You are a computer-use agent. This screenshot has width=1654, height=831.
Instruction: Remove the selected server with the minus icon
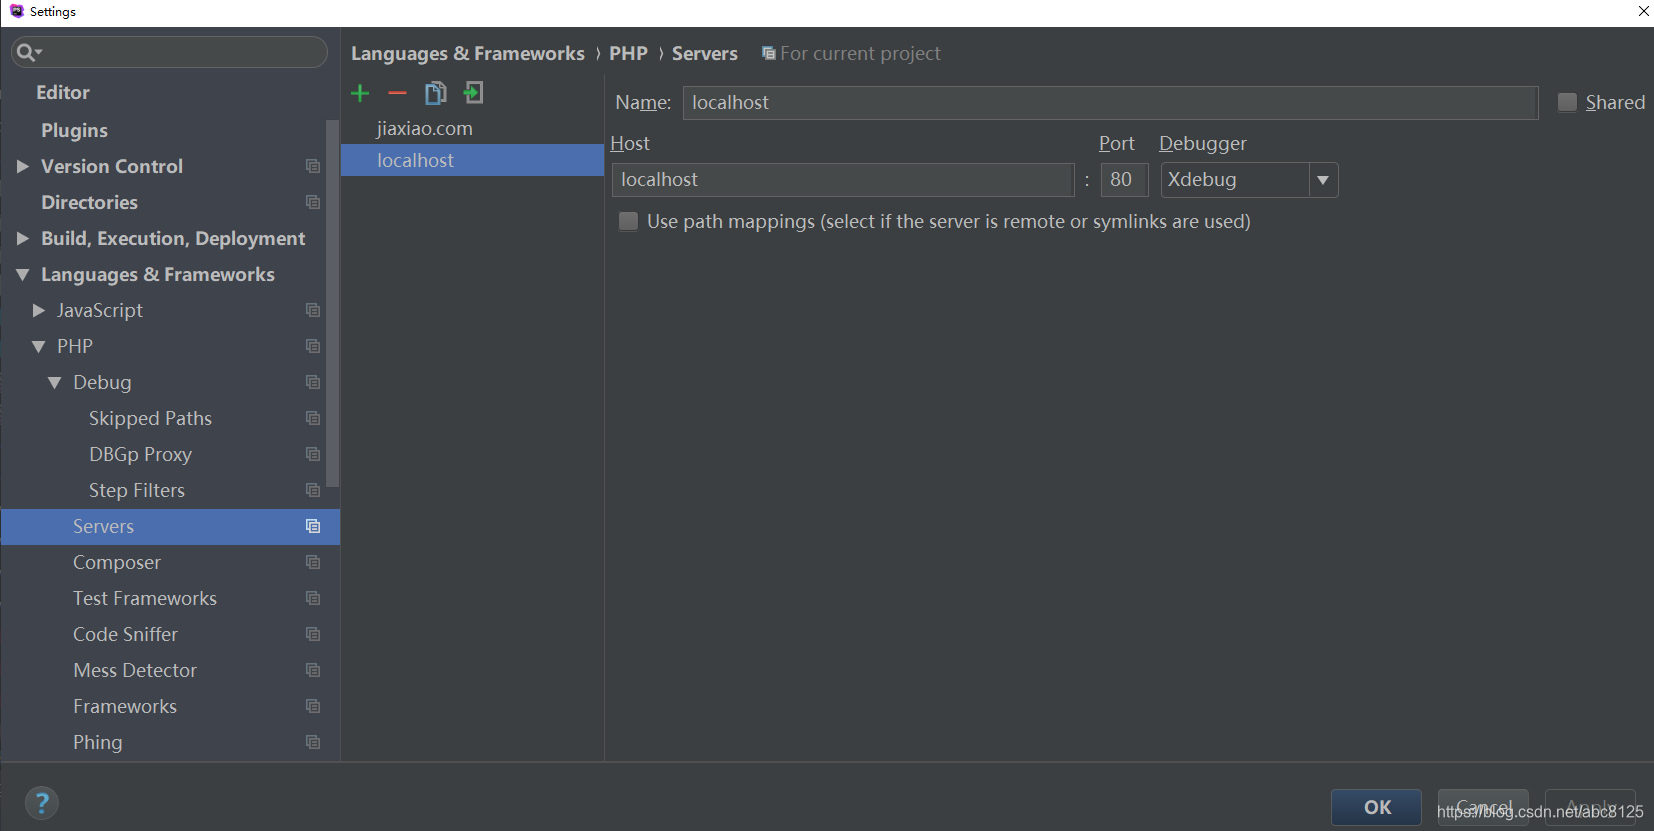(x=397, y=93)
